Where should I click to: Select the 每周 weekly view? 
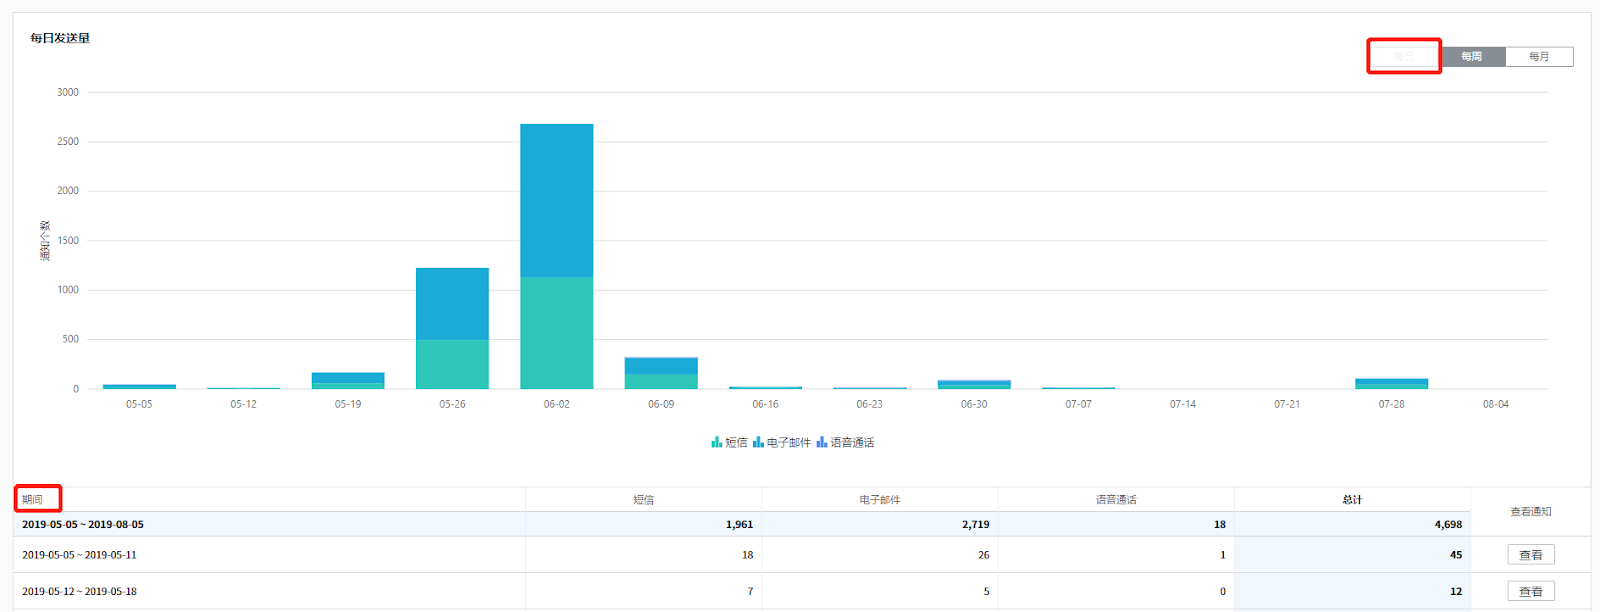[x=1471, y=57]
